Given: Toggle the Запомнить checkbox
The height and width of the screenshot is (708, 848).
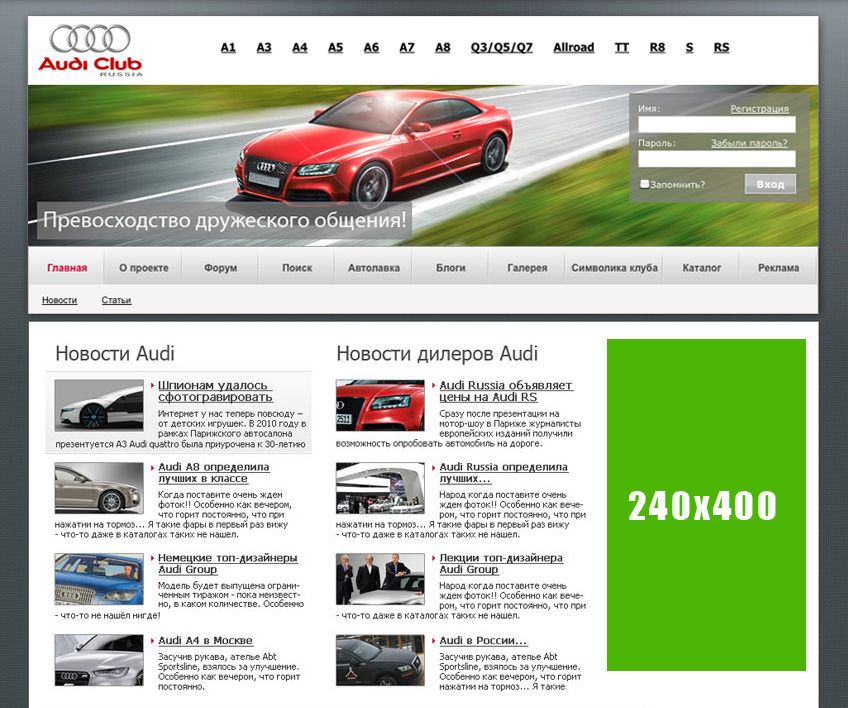Looking at the screenshot, I should [644, 184].
